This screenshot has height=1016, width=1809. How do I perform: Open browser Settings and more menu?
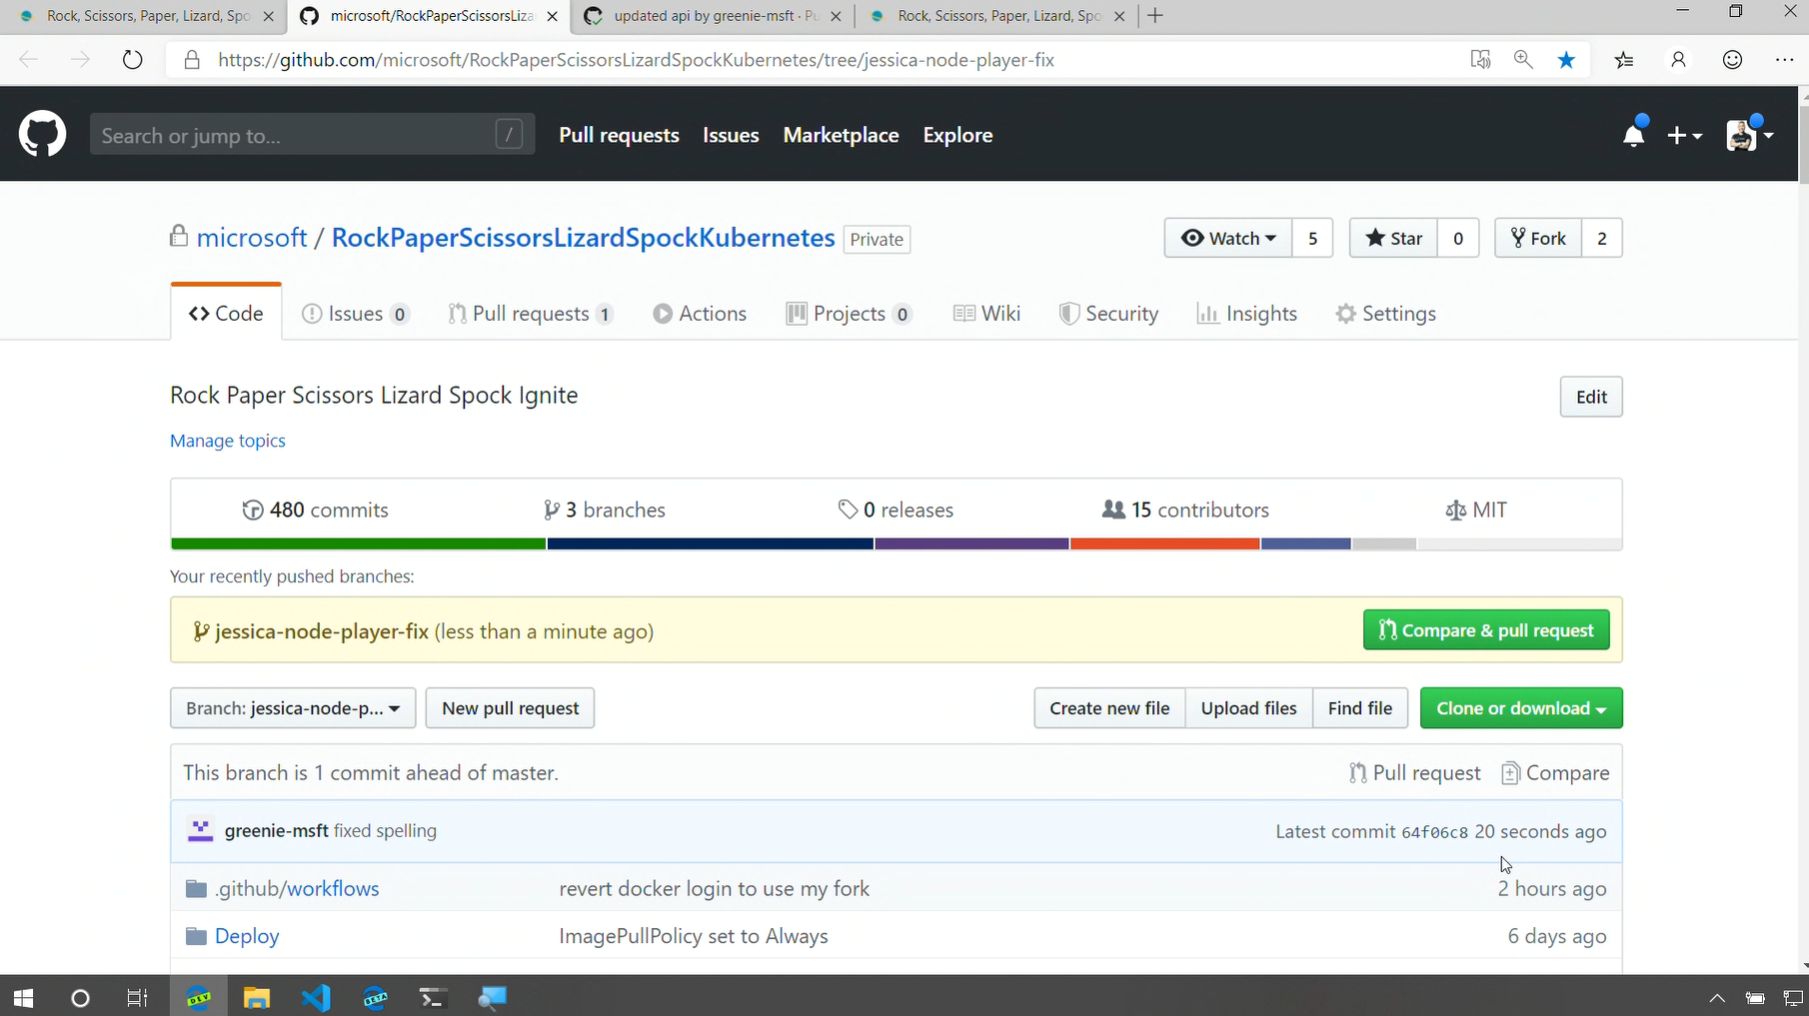click(x=1785, y=60)
